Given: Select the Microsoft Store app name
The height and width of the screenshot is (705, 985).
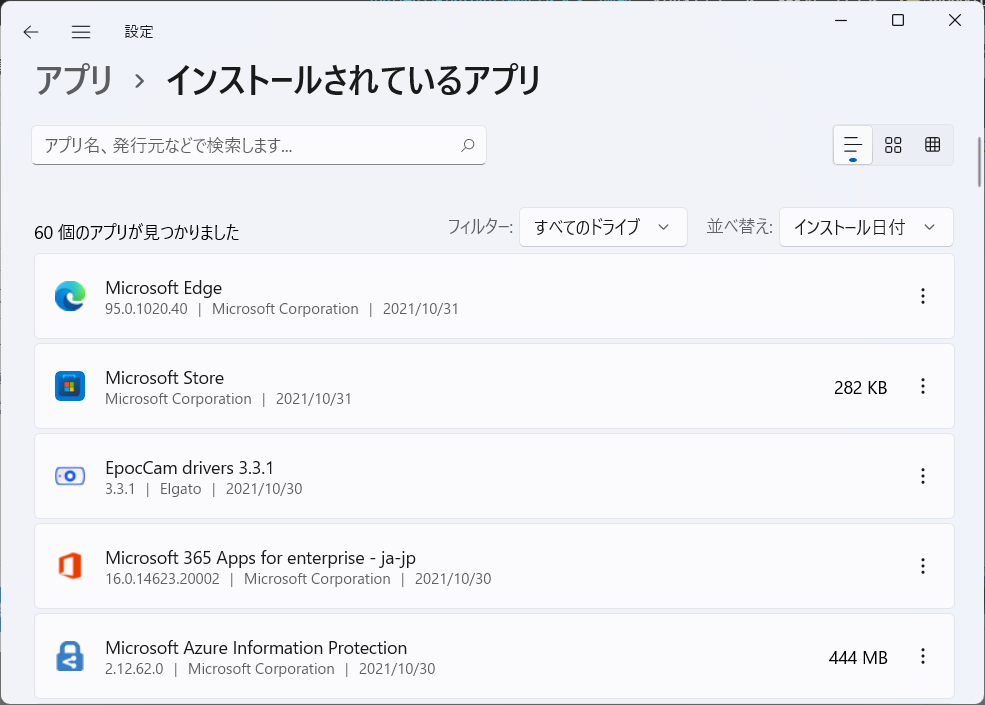Looking at the screenshot, I should [165, 378].
